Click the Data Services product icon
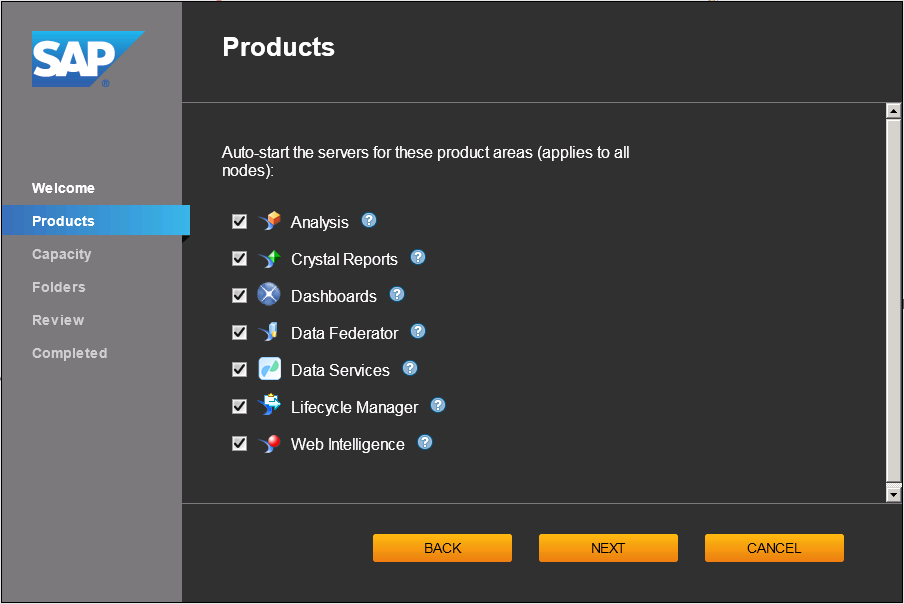Viewport: 904px width, 604px height. coord(269,369)
